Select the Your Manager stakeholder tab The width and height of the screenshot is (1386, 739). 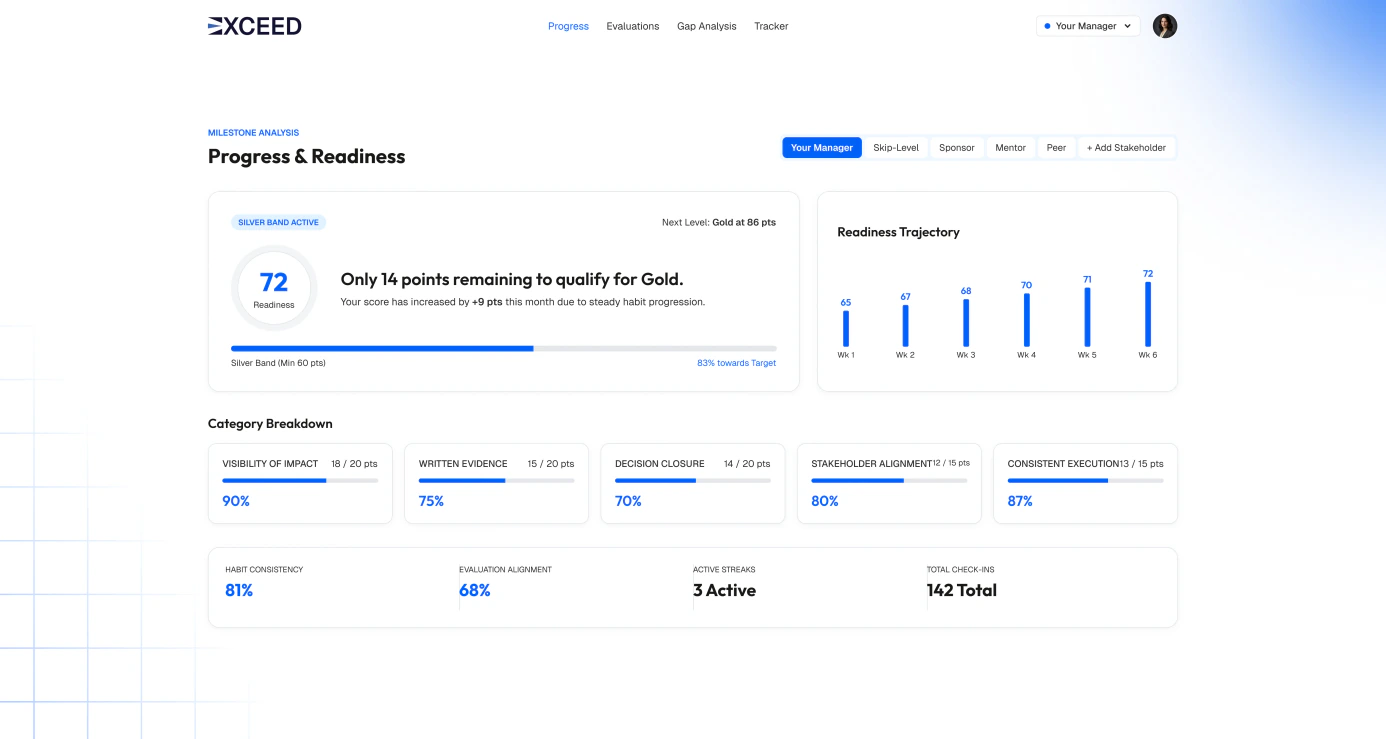coord(822,148)
